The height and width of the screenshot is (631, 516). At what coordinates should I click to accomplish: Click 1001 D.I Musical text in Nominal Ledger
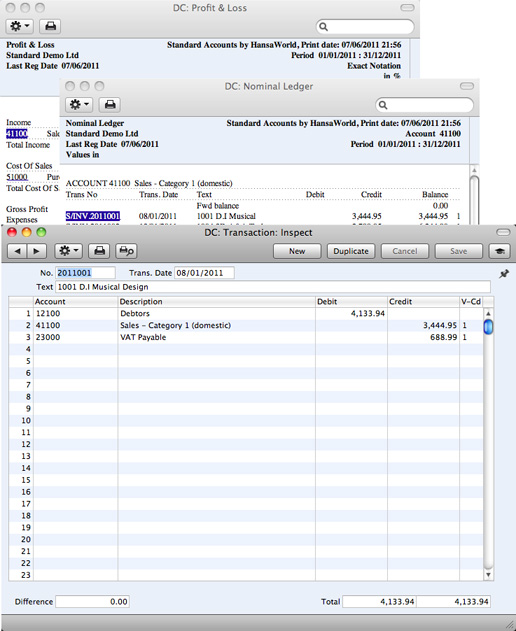226,216
